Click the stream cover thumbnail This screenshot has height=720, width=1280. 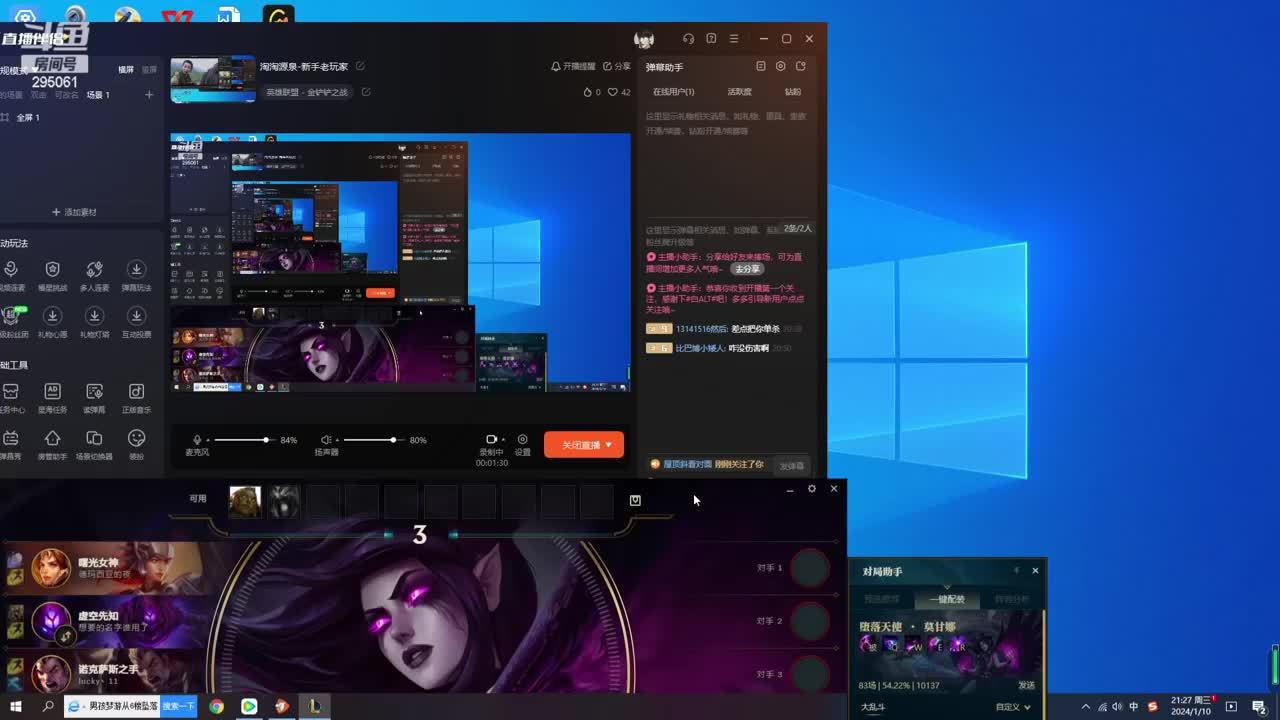pos(213,79)
